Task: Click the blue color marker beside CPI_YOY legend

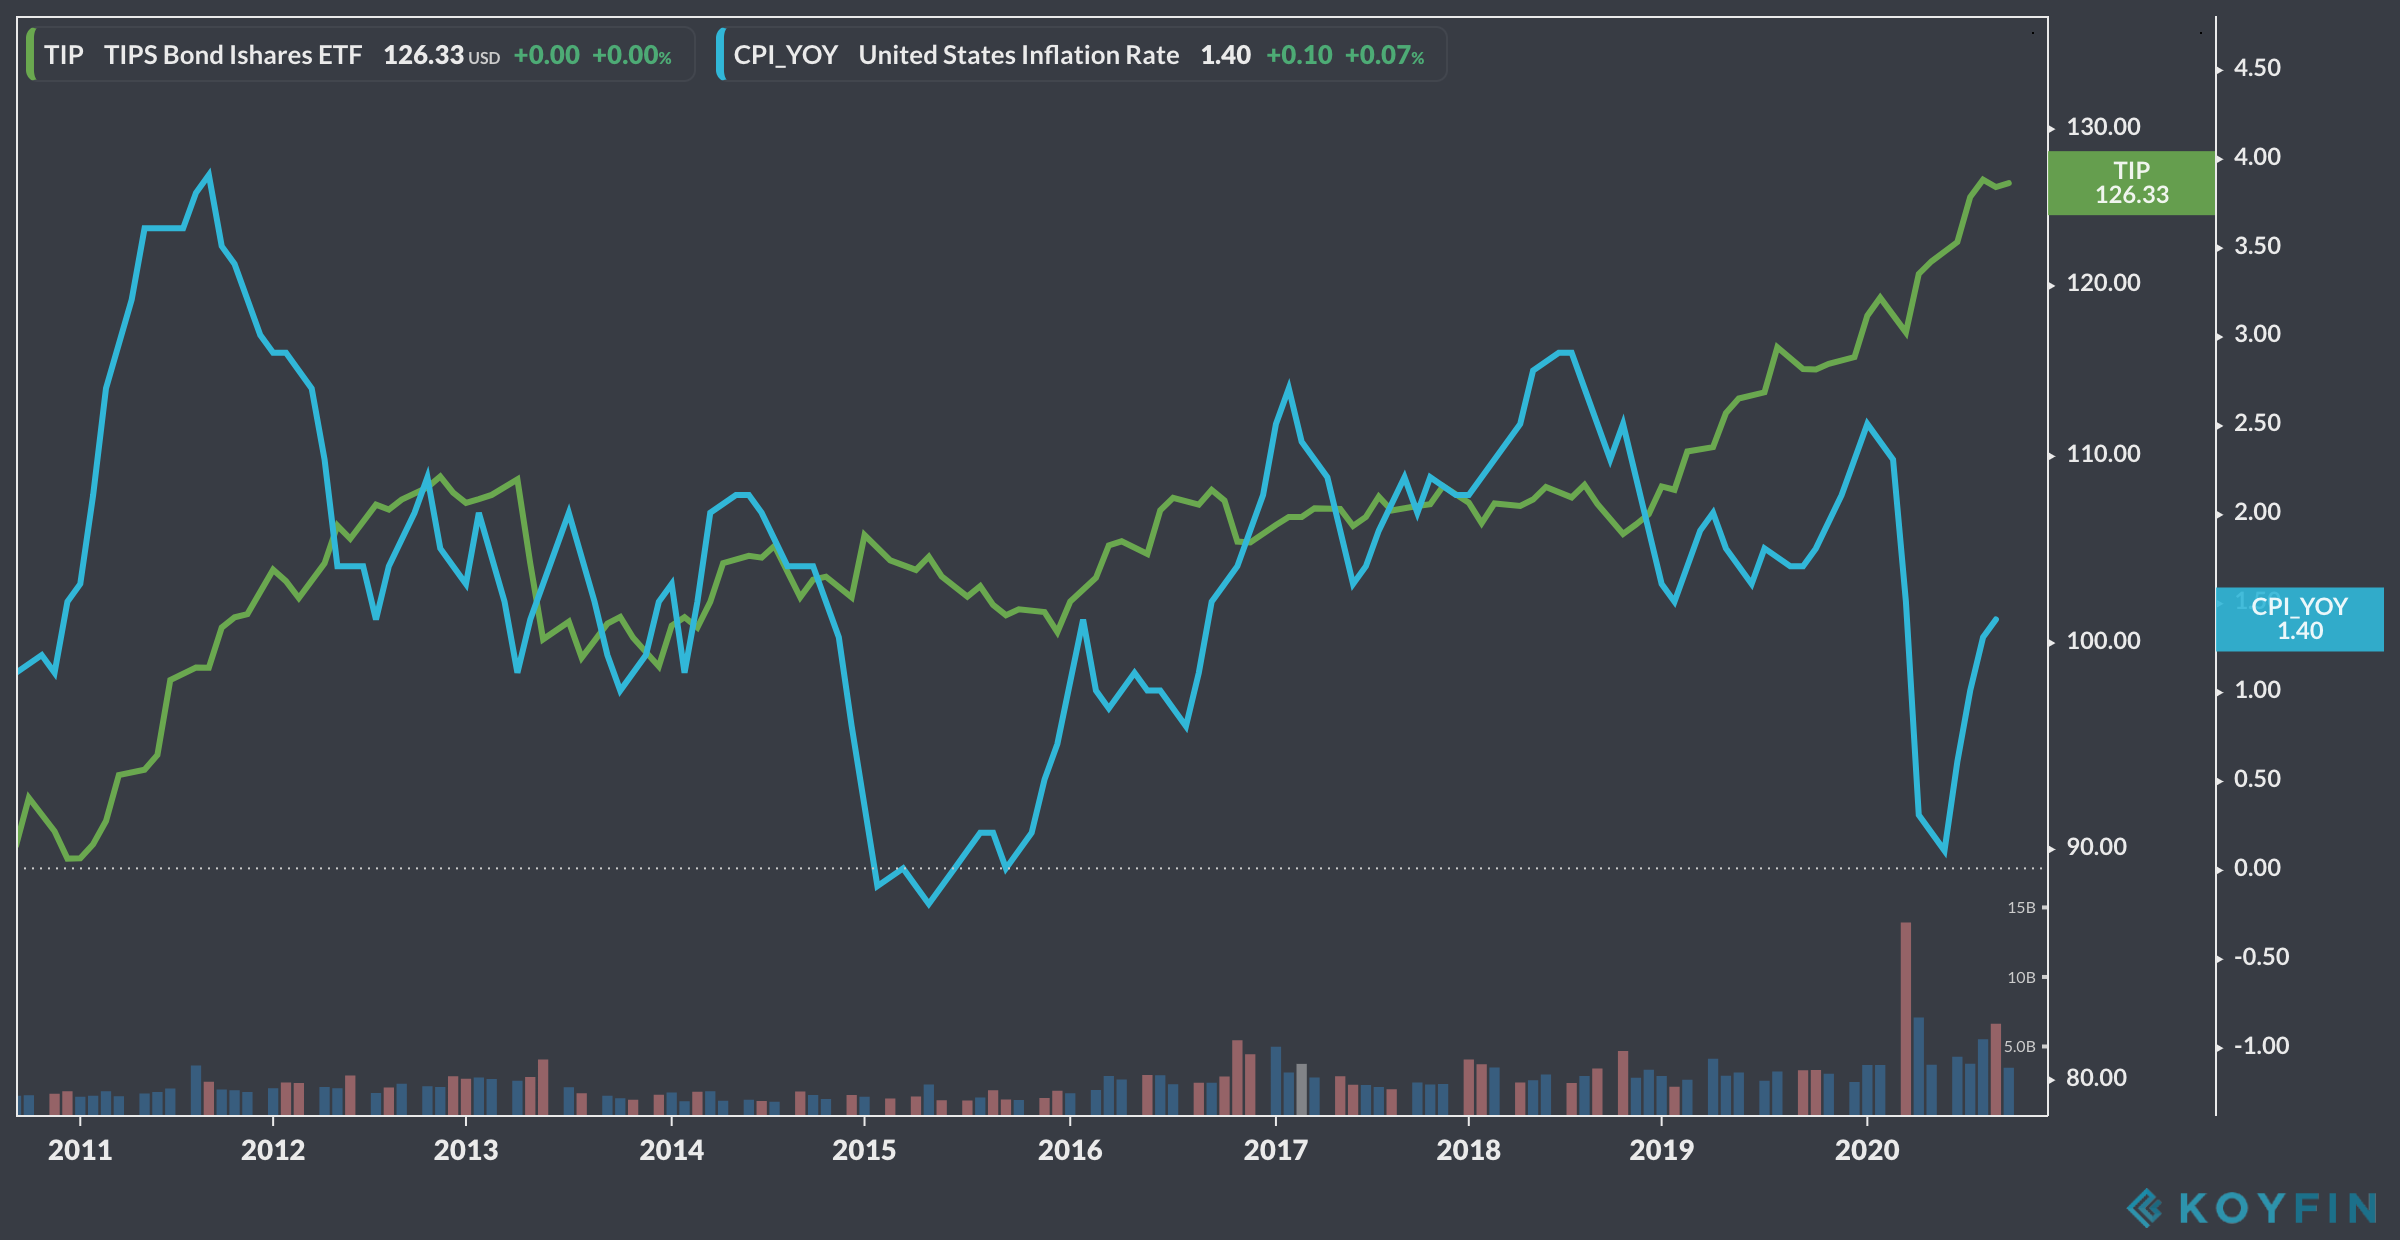Action: pyautogui.click(x=721, y=55)
